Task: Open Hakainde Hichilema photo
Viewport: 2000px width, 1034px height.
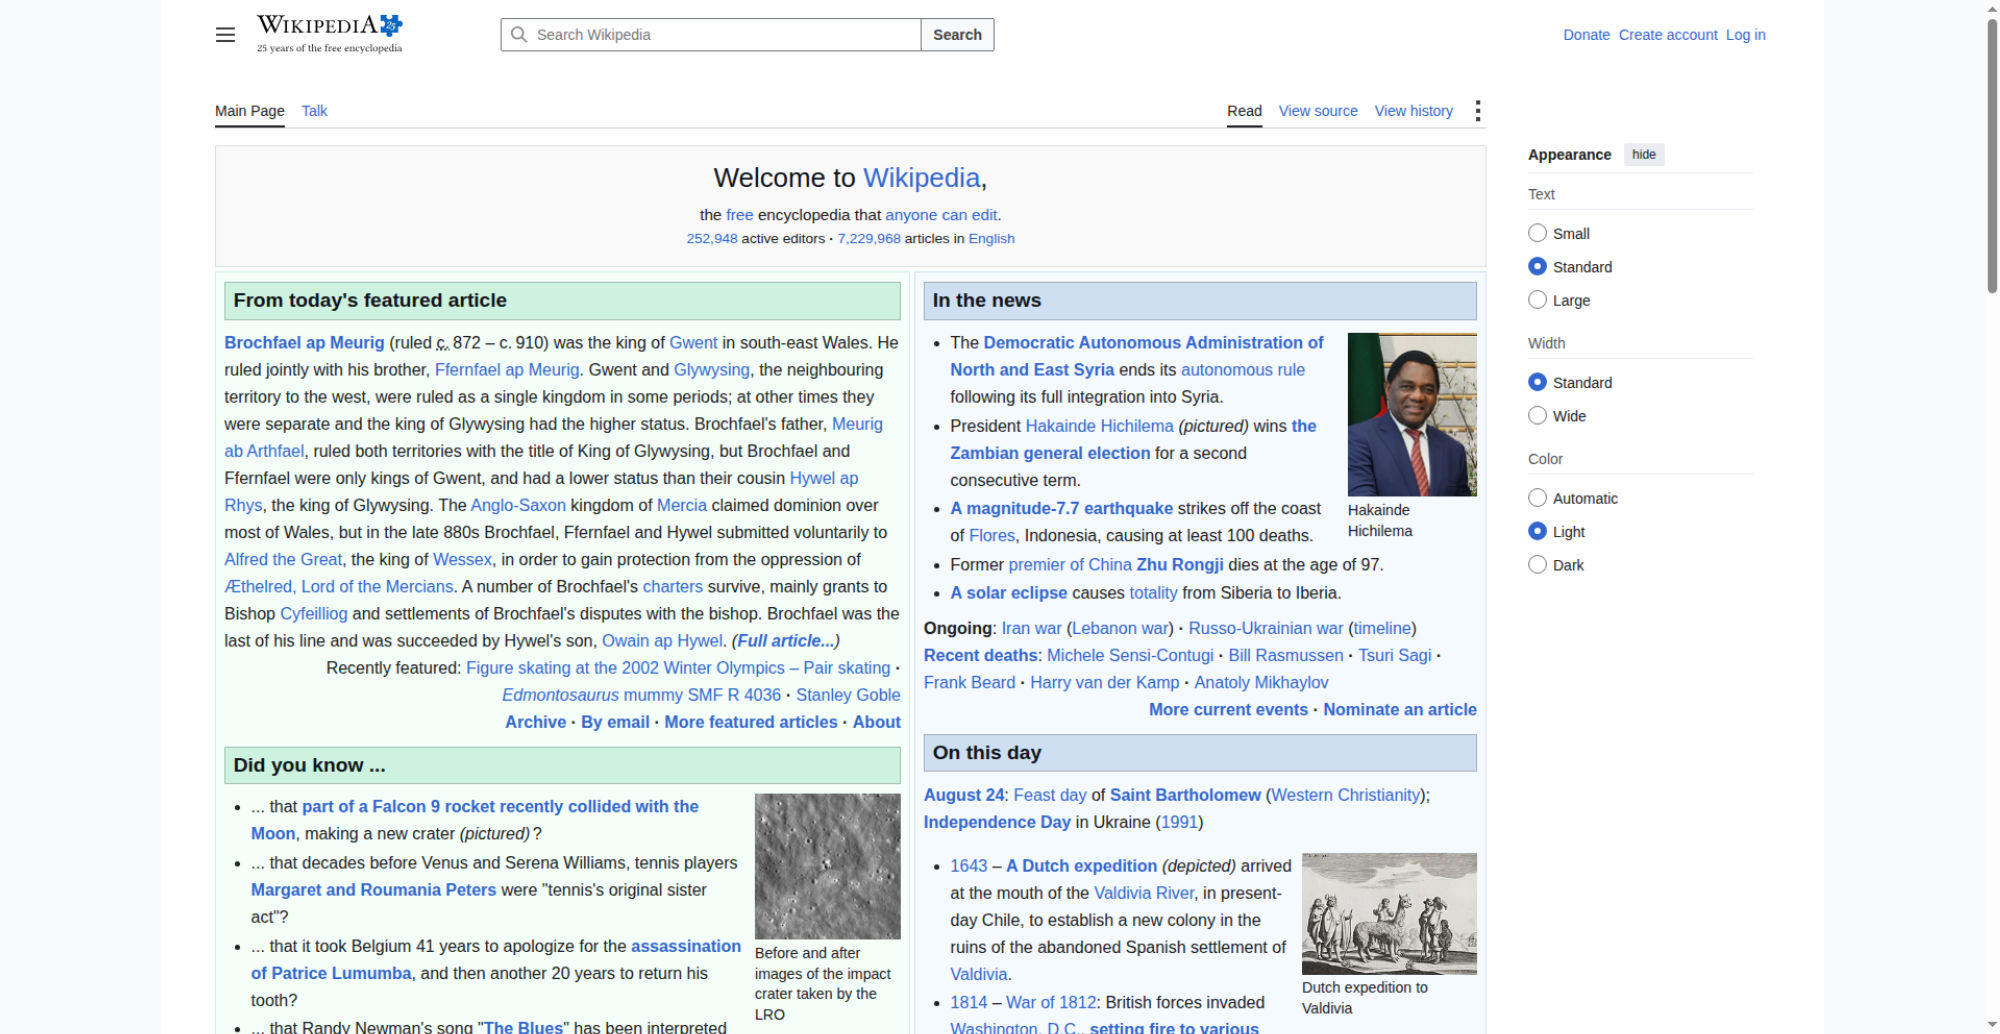Action: 1411,414
